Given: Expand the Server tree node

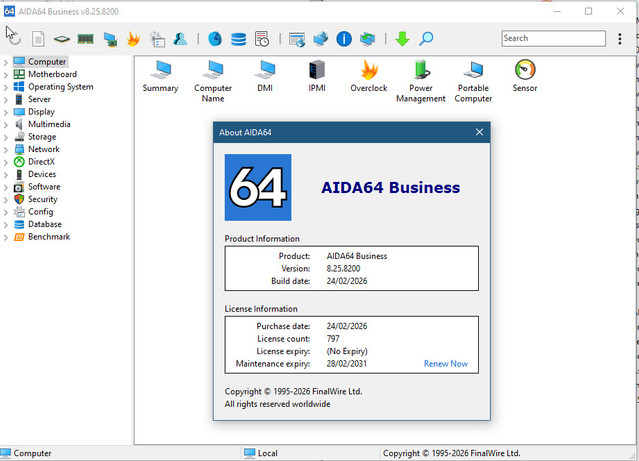Looking at the screenshot, I should [6, 100].
